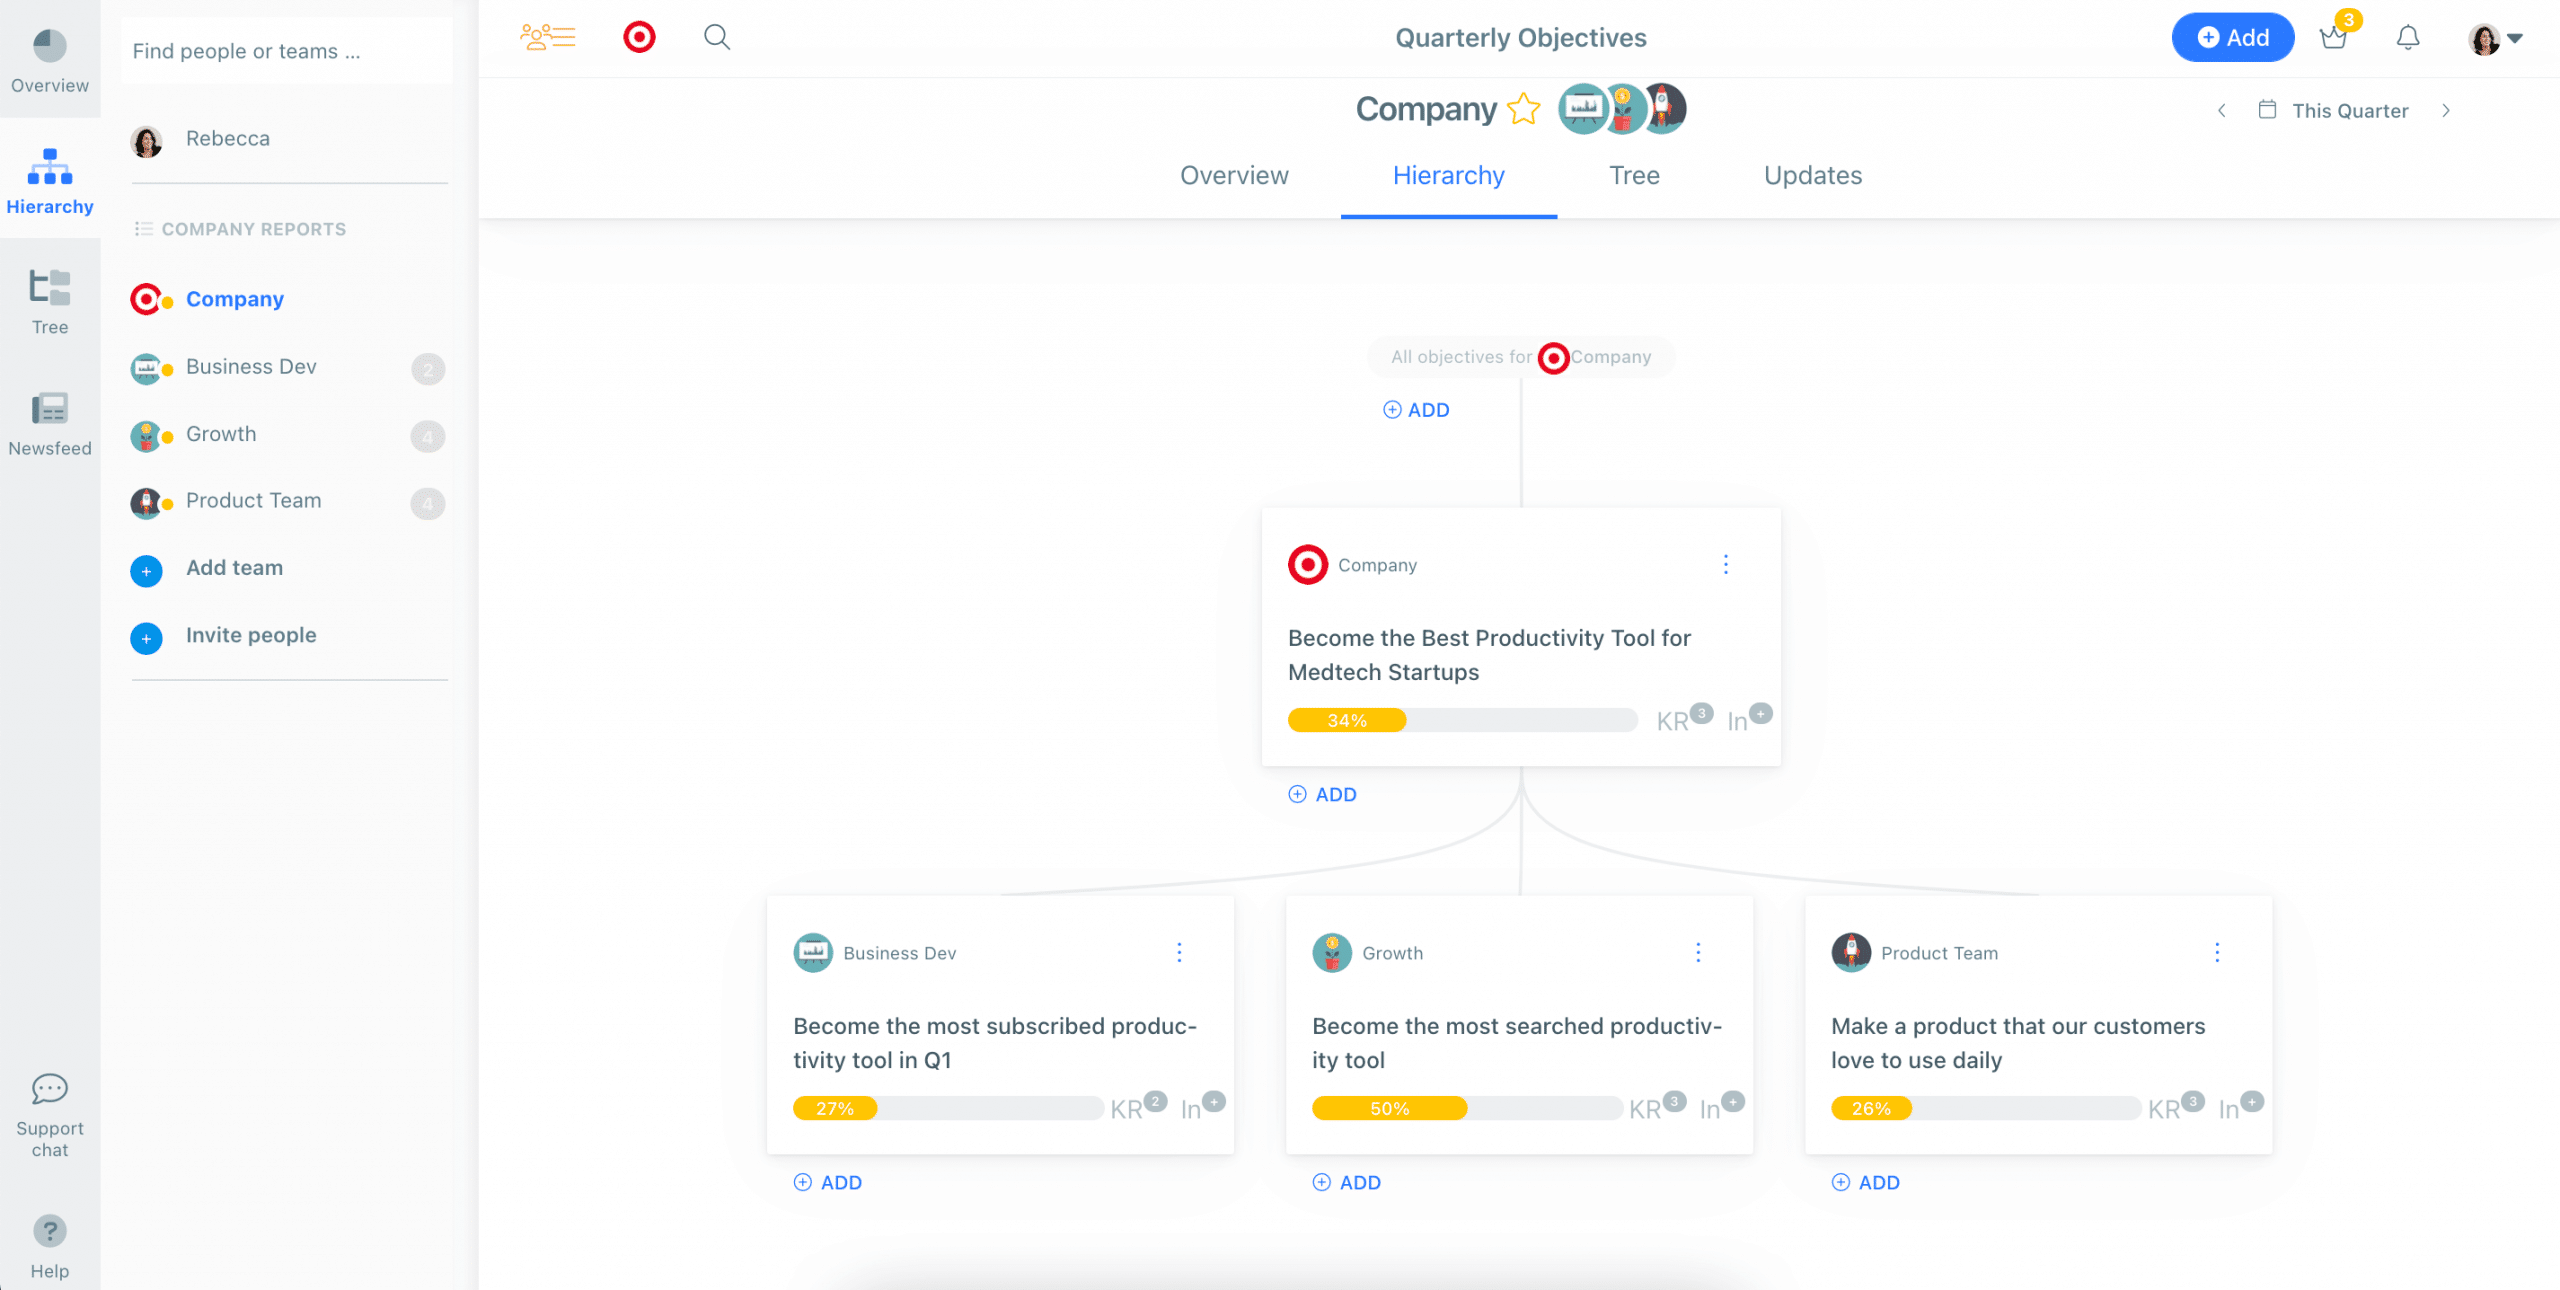
Task: Click the search magnifier icon
Action: coord(719,36)
